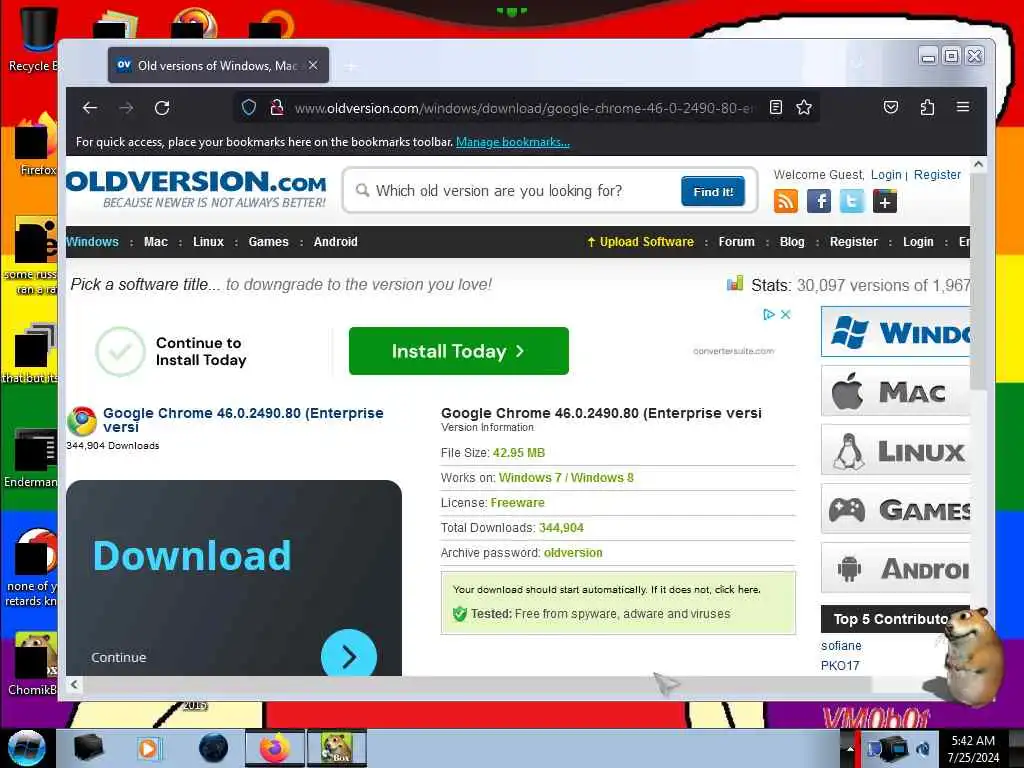Open the insecure connection padlock icon
Image resolution: width=1024 pixels, height=768 pixels.
click(x=277, y=107)
